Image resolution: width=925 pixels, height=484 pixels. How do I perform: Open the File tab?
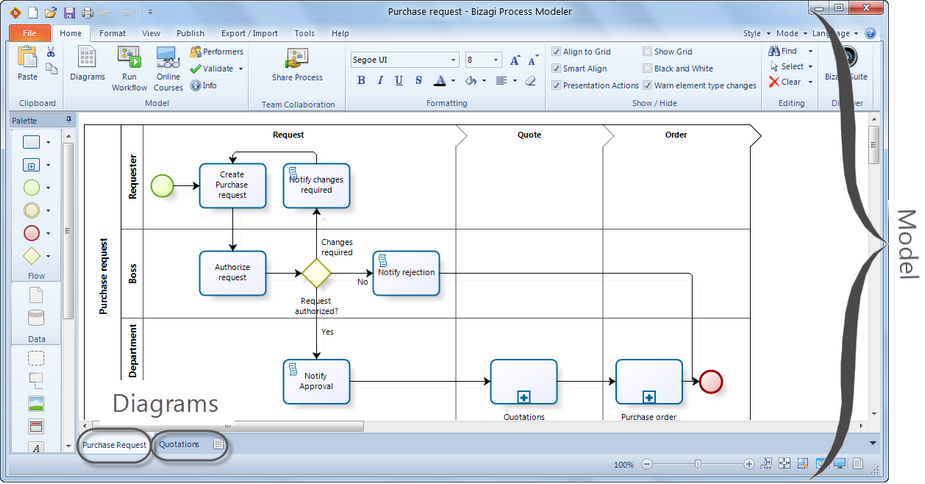[29, 34]
